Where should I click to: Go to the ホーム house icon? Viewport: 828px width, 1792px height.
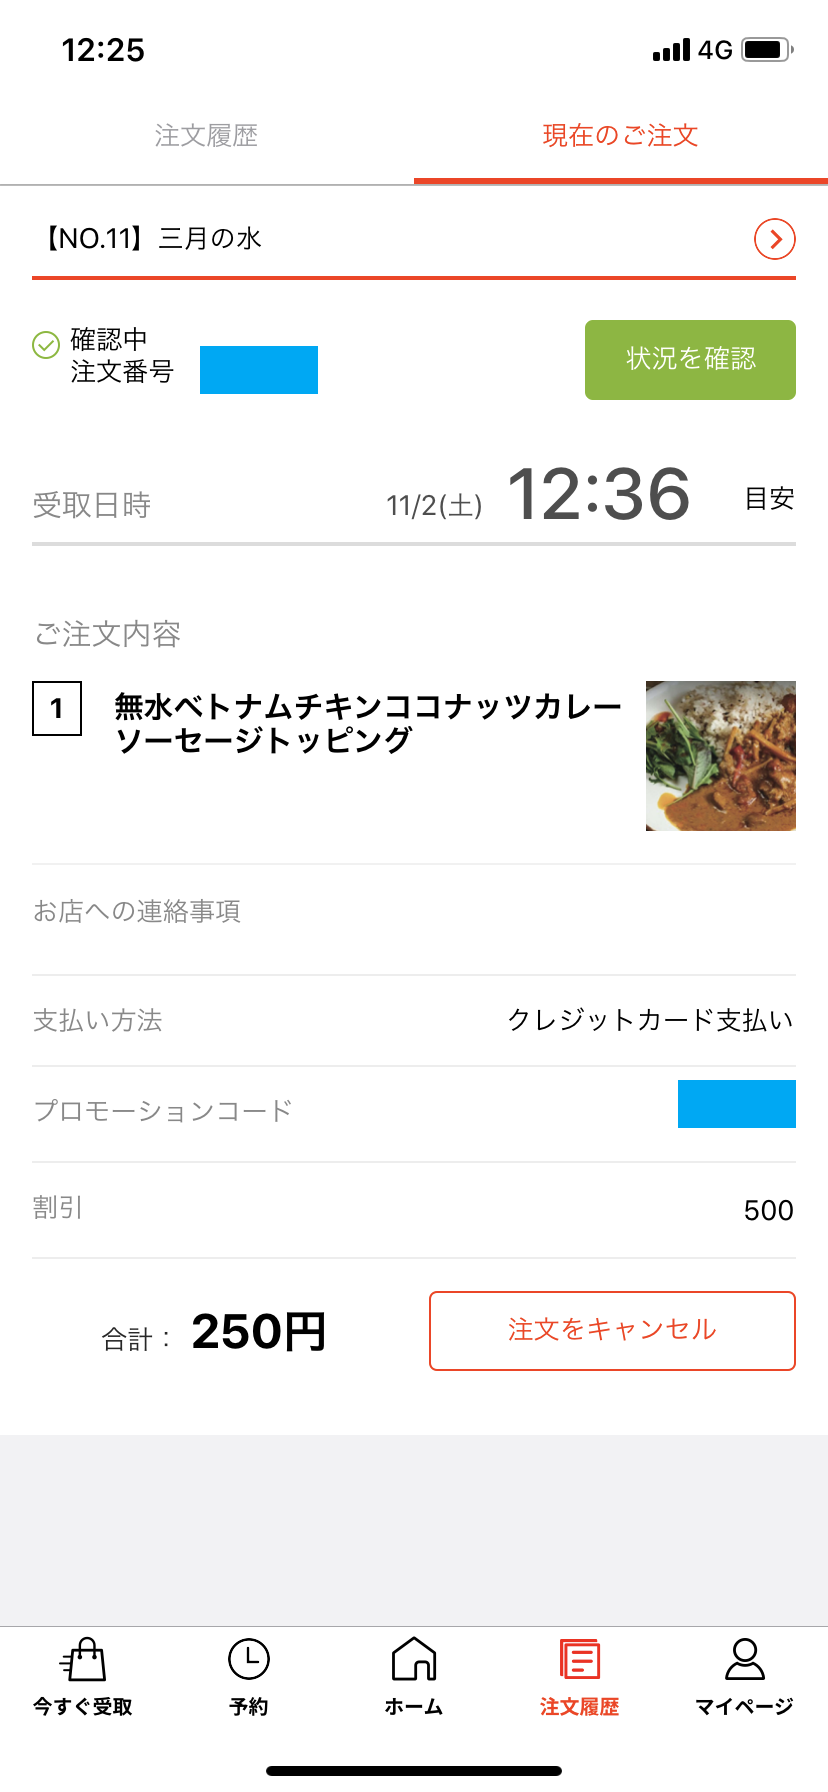(x=414, y=1661)
